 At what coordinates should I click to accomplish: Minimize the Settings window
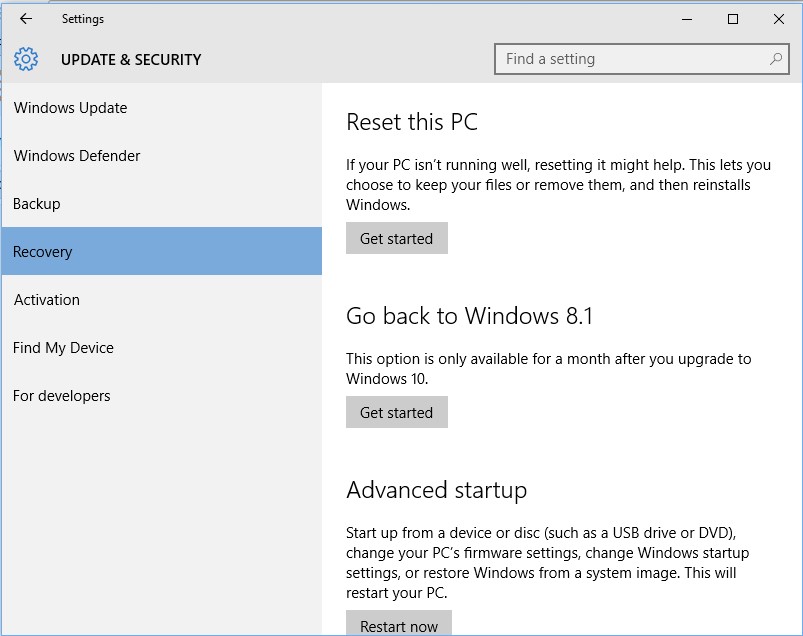(x=687, y=19)
